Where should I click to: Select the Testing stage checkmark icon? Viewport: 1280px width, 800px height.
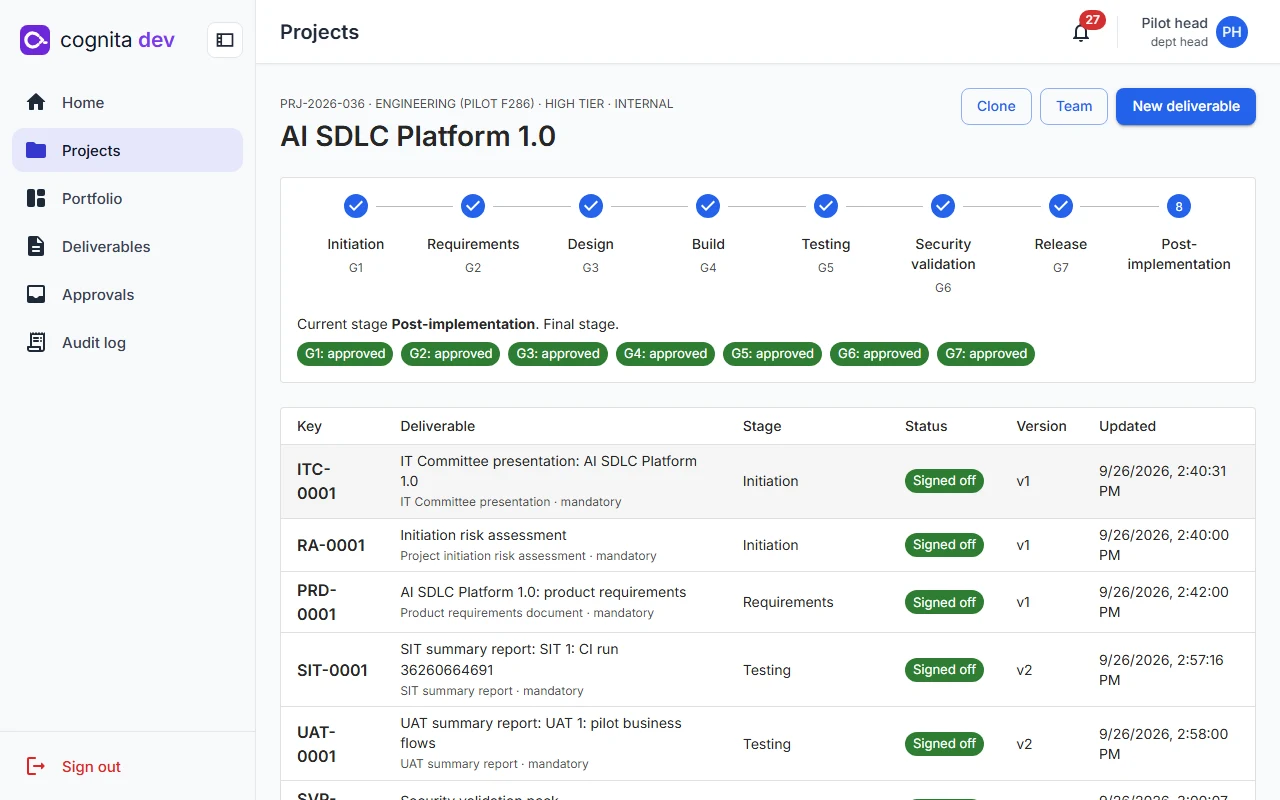tap(826, 206)
